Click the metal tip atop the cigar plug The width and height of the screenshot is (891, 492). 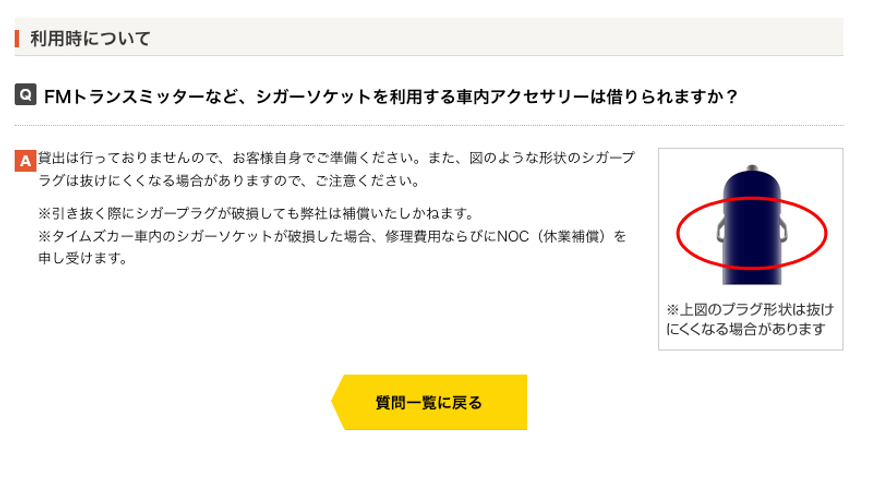[751, 164]
